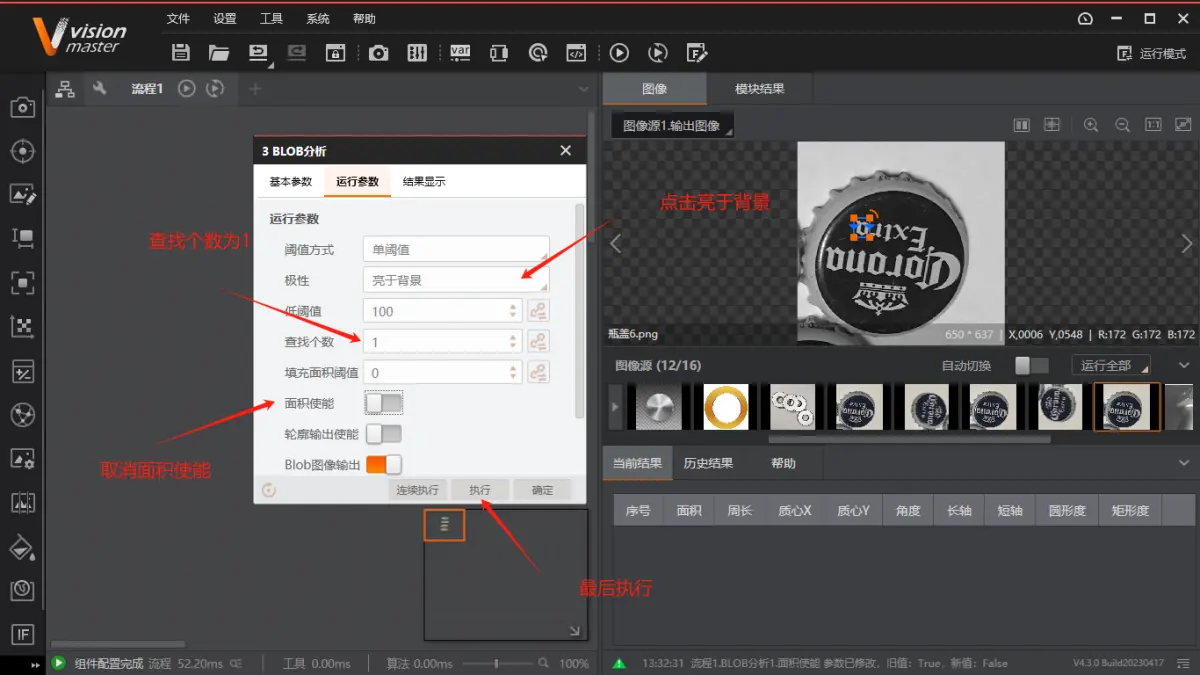The image size is (1200, 675).
Task: Switch to 基本参数 tab in BLOB dialog
Action: (x=291, y=181)
